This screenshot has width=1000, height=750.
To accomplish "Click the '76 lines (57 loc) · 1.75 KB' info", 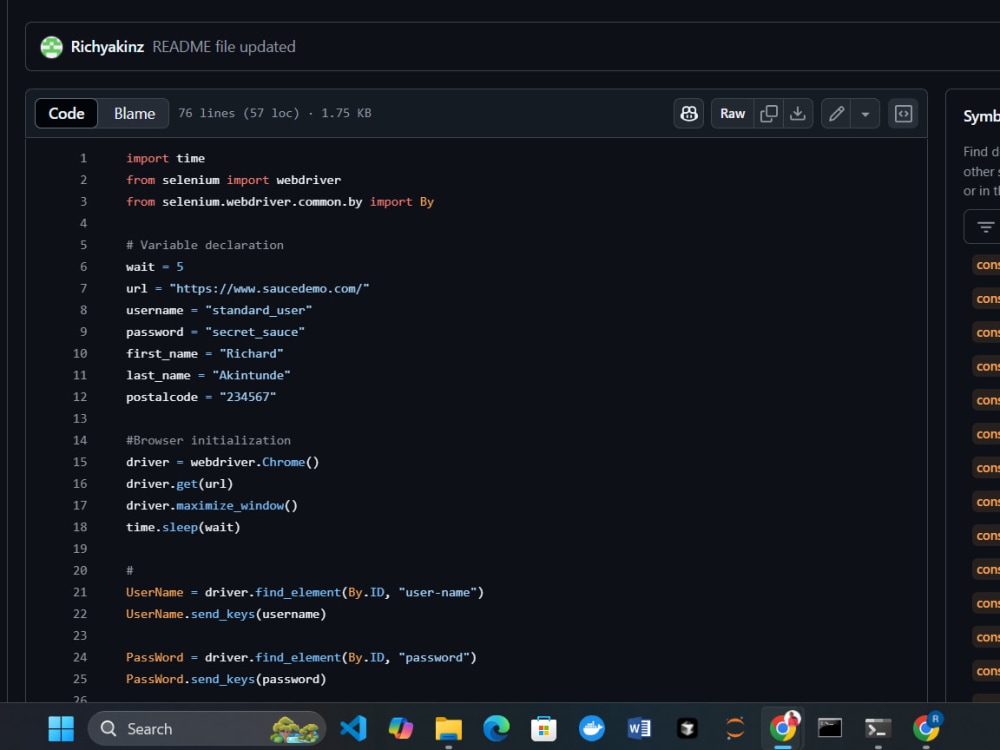I will (274, 113).
